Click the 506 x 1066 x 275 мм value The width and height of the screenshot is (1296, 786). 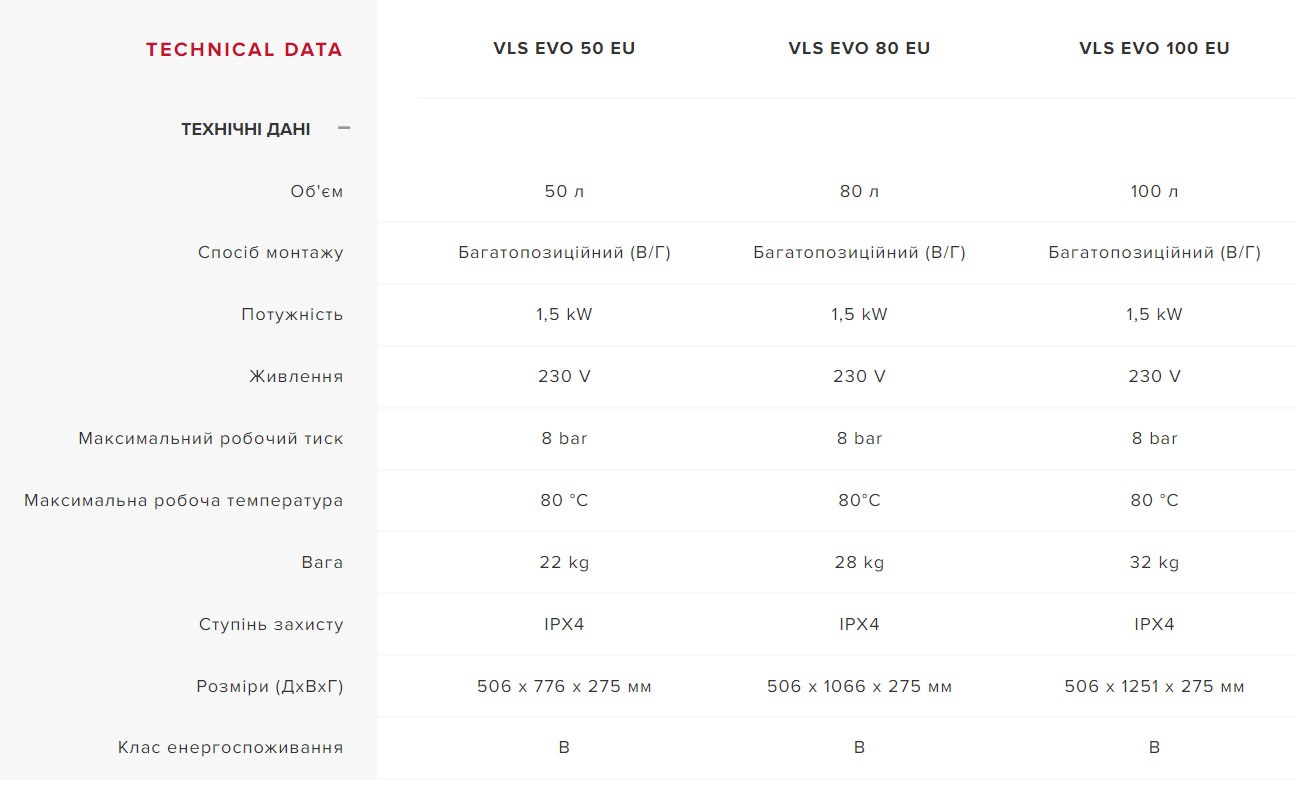click(x=859, y=686)
